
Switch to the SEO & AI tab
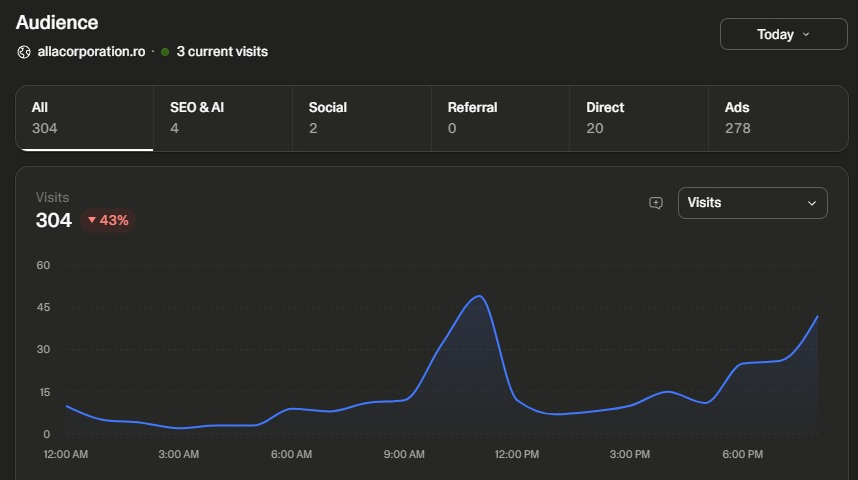coord(223,118)
